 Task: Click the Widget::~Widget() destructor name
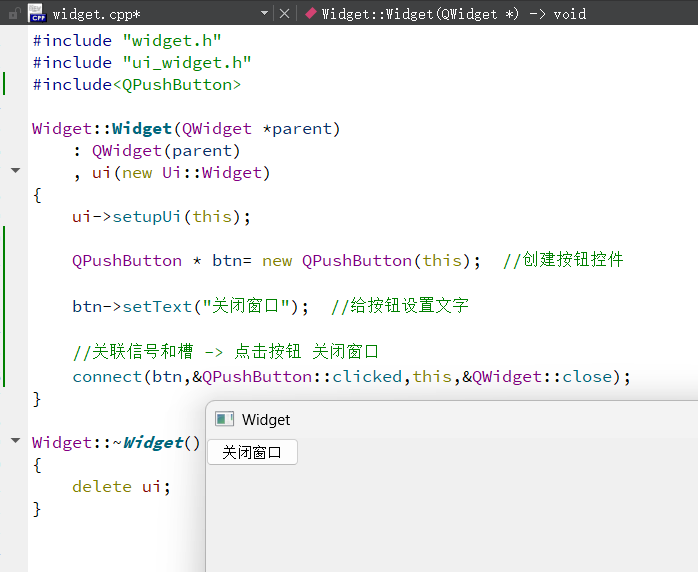pyautogui.click(x=116, y=443)
